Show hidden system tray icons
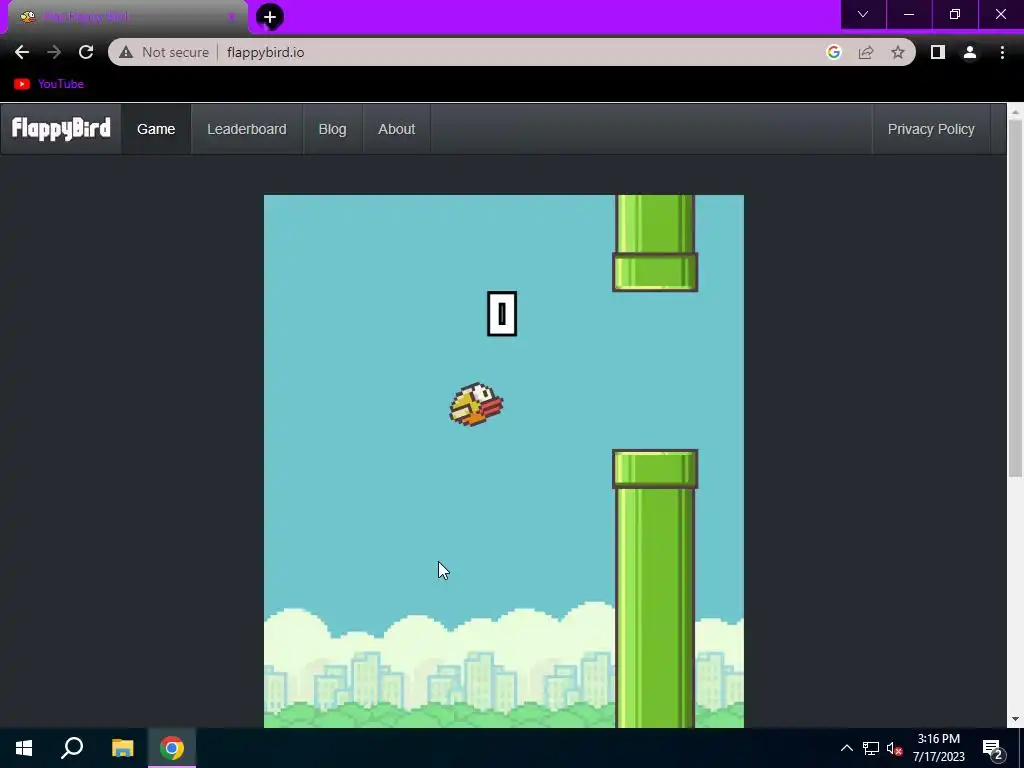Viewport: 1024px width, 768px height. point(846,748)
